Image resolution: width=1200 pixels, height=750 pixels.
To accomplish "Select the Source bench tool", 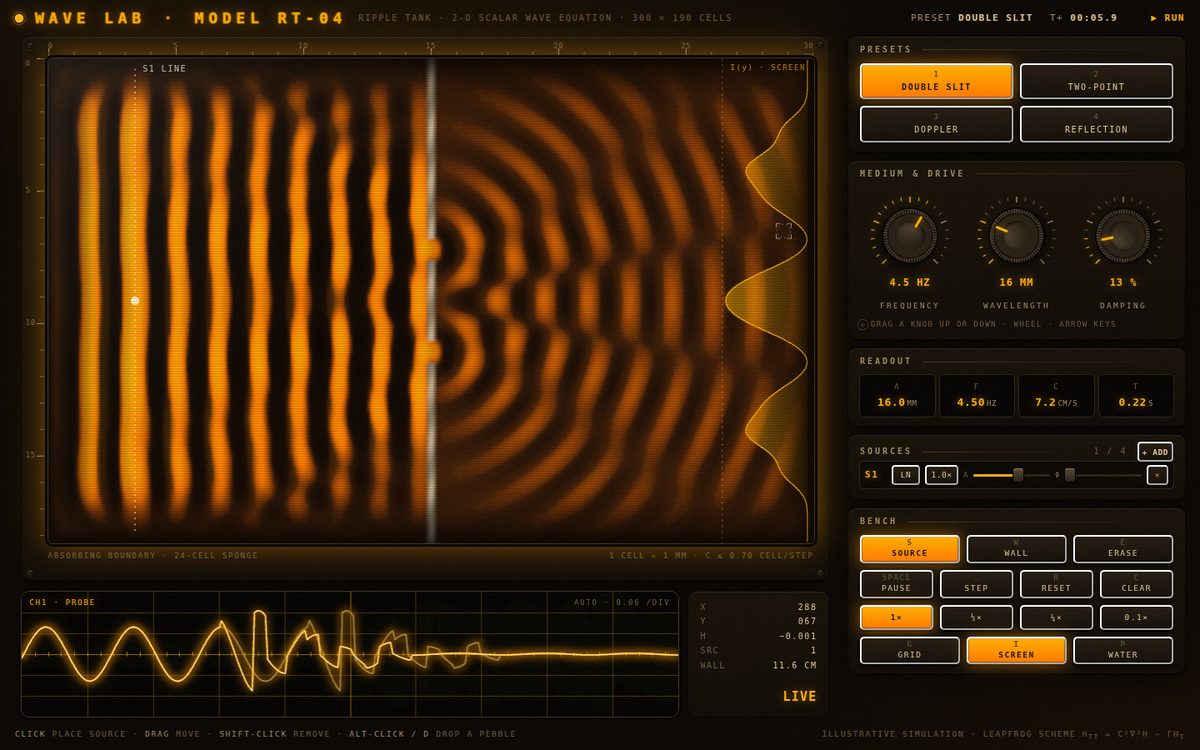I will point(909,549).
